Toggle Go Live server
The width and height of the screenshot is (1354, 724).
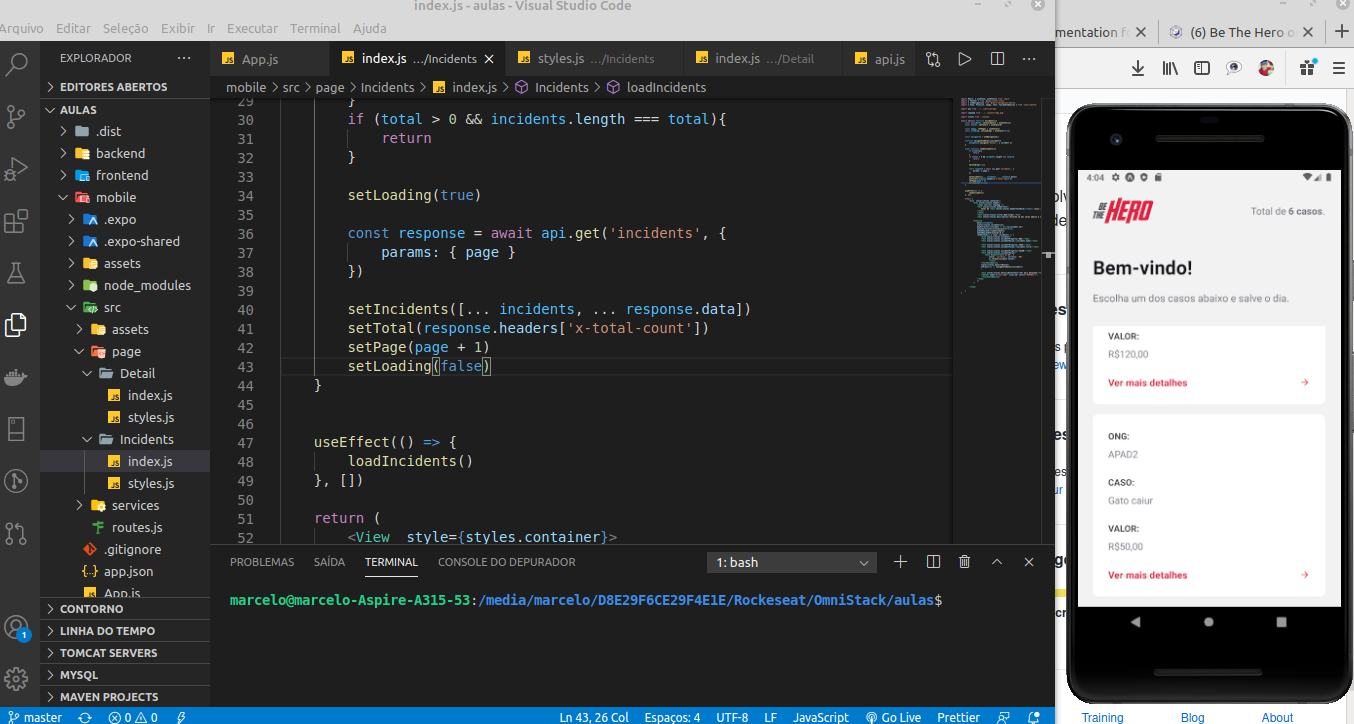tap(893, 717)
